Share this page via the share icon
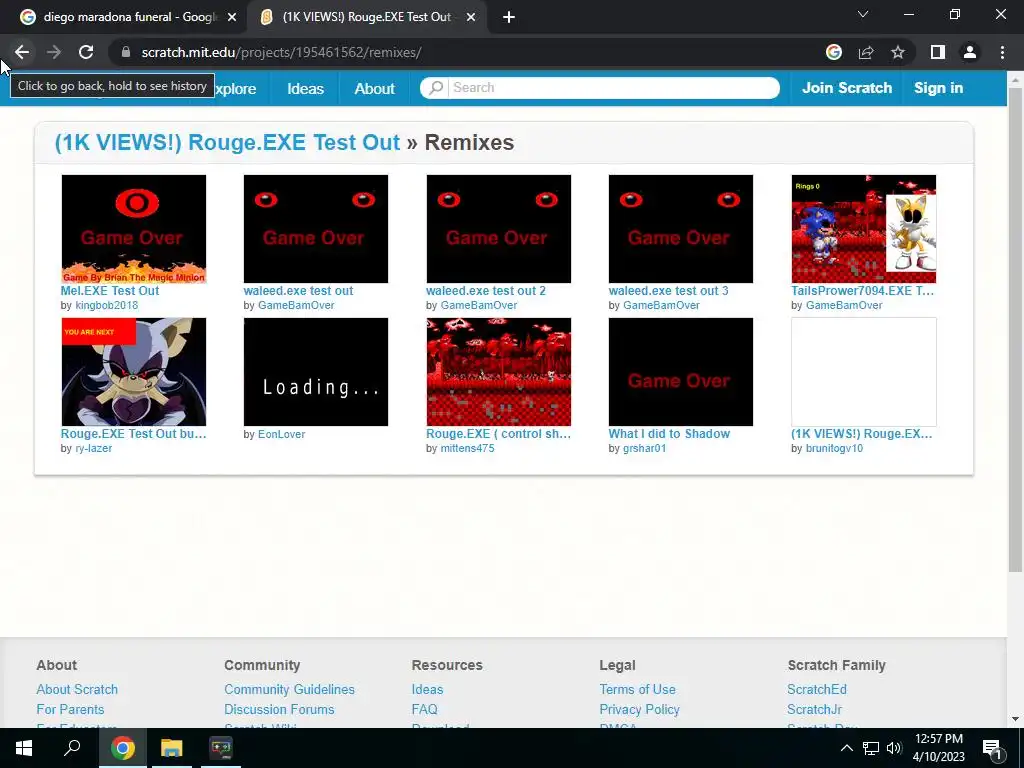 [866, 52]
